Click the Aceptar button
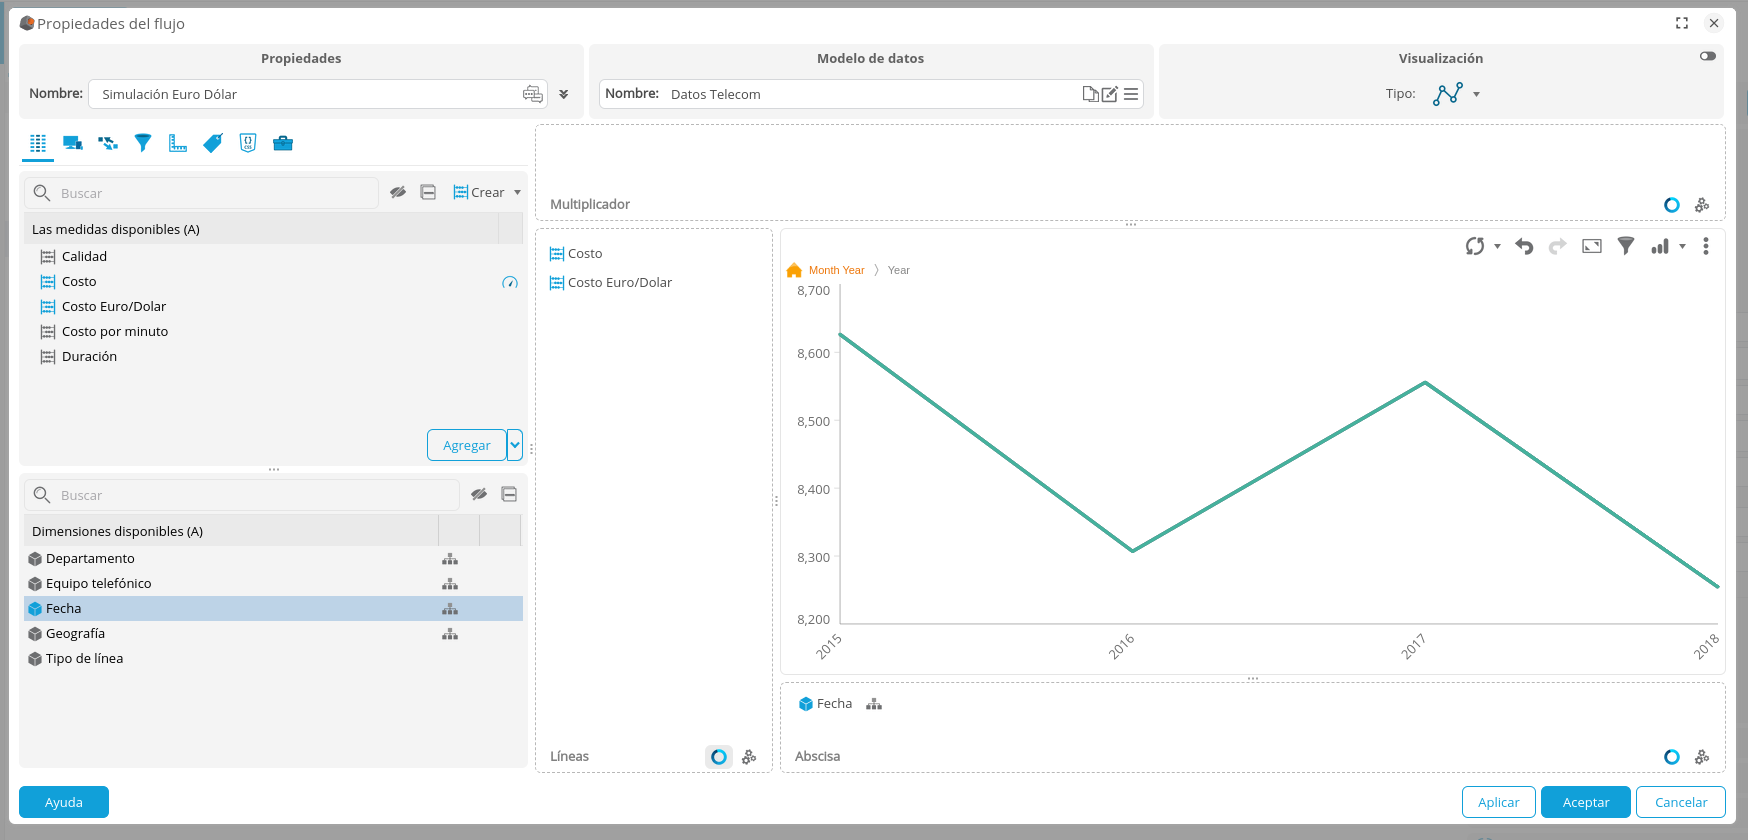This screenshot has width=1748, height=840. click(x=1585, y=802)
